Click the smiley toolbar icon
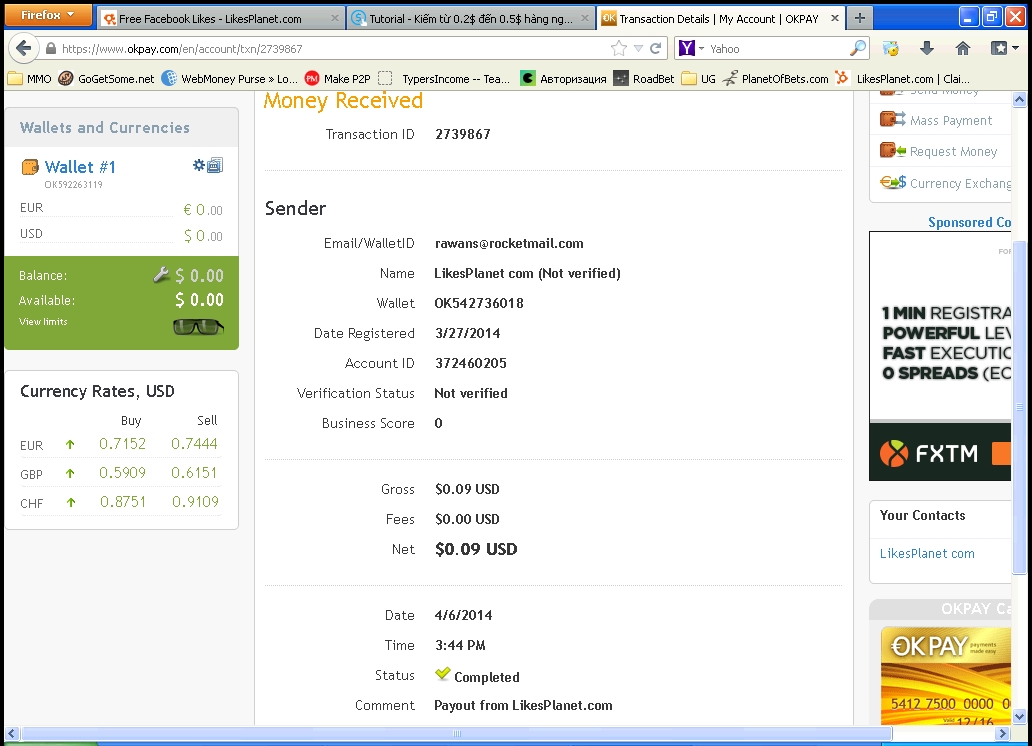Screen dimensions: 1032x746 click(890, 48)
